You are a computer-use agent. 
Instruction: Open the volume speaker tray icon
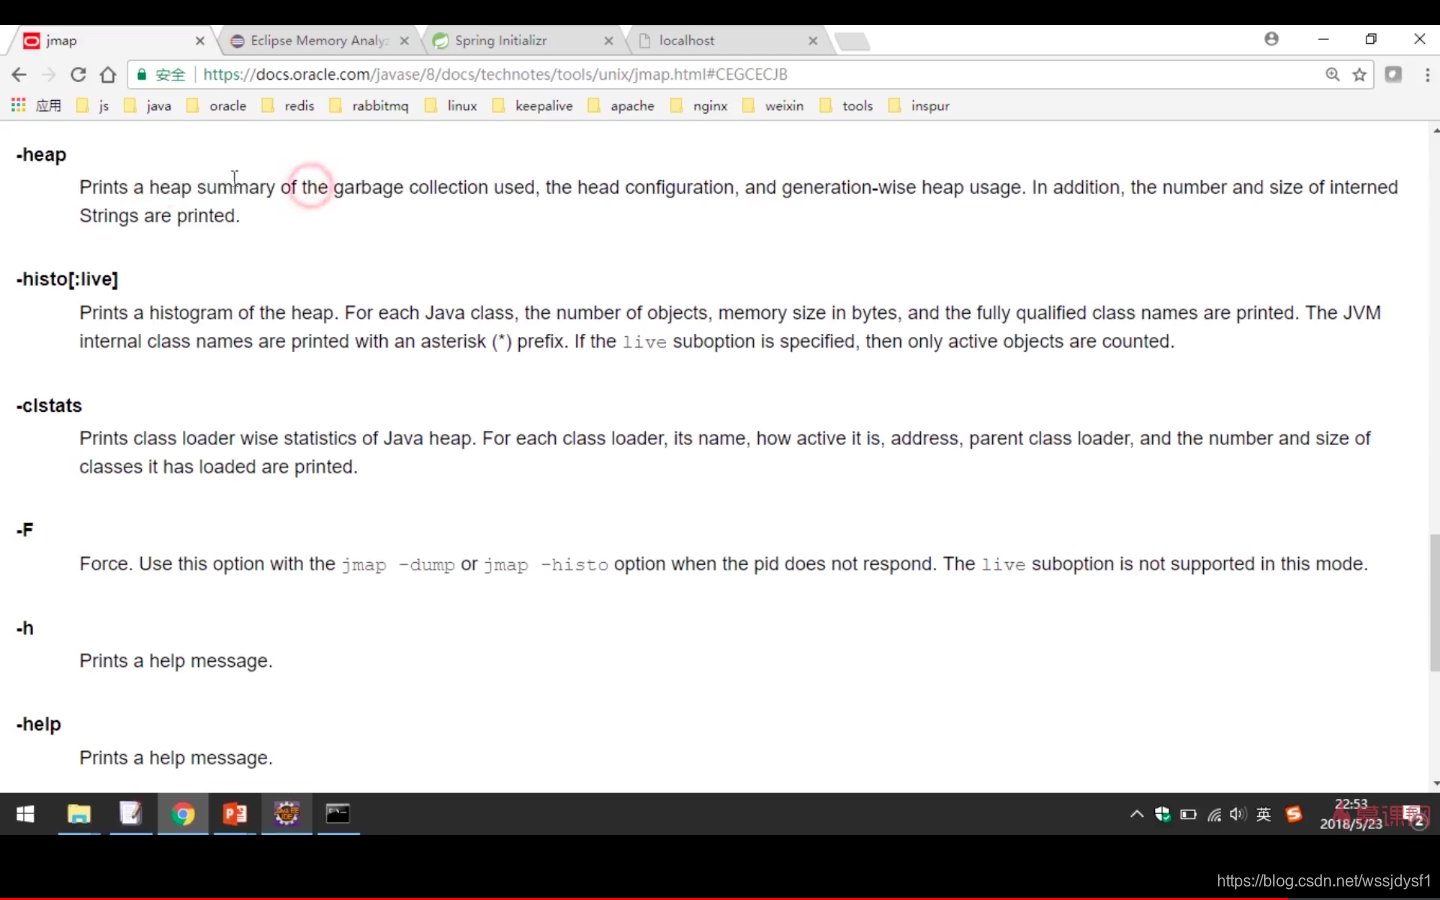[1238, 815]
